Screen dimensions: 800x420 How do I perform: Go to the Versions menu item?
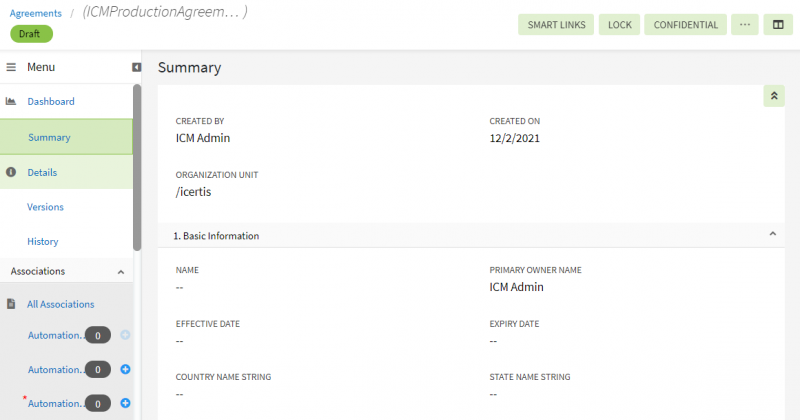pos(45,207)
